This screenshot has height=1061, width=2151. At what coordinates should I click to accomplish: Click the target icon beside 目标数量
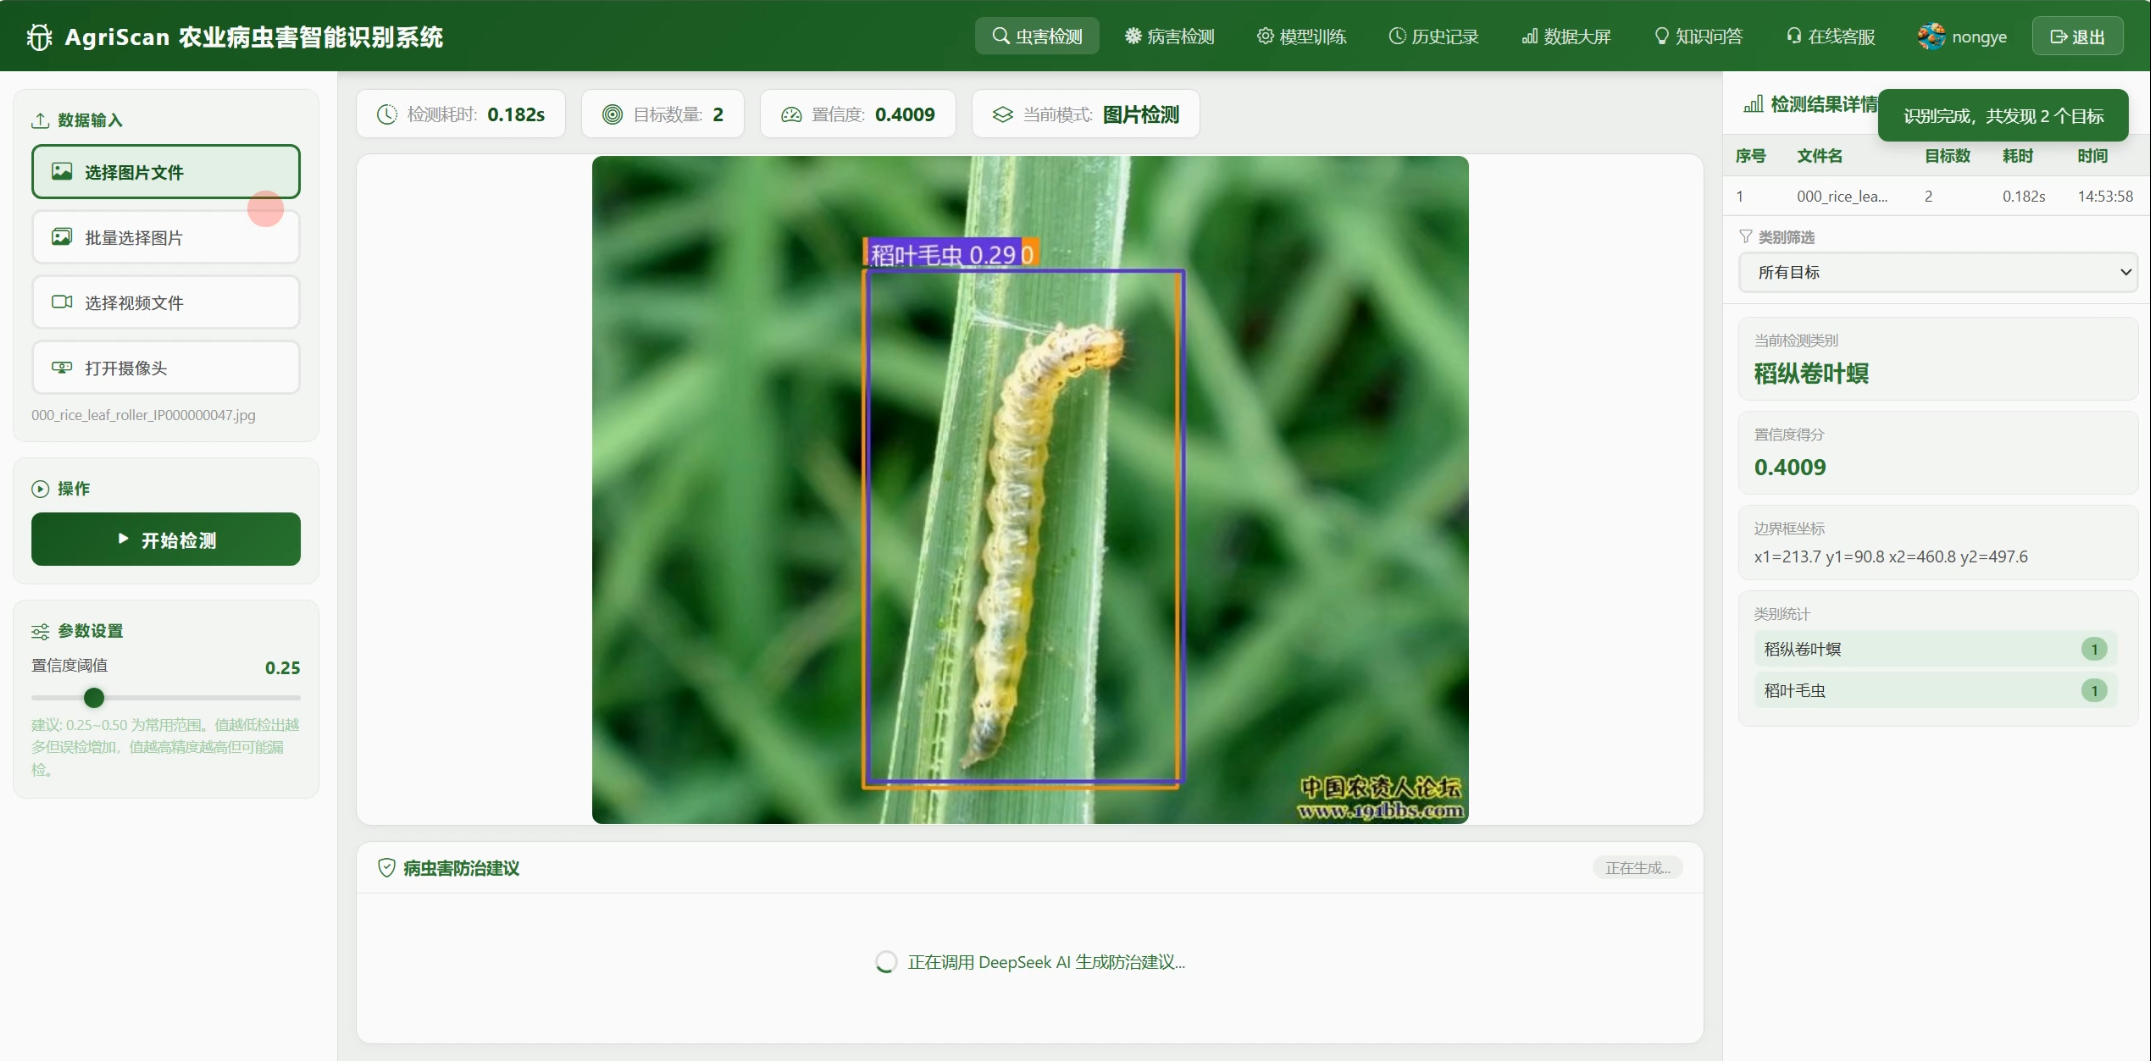coord(612,114)
